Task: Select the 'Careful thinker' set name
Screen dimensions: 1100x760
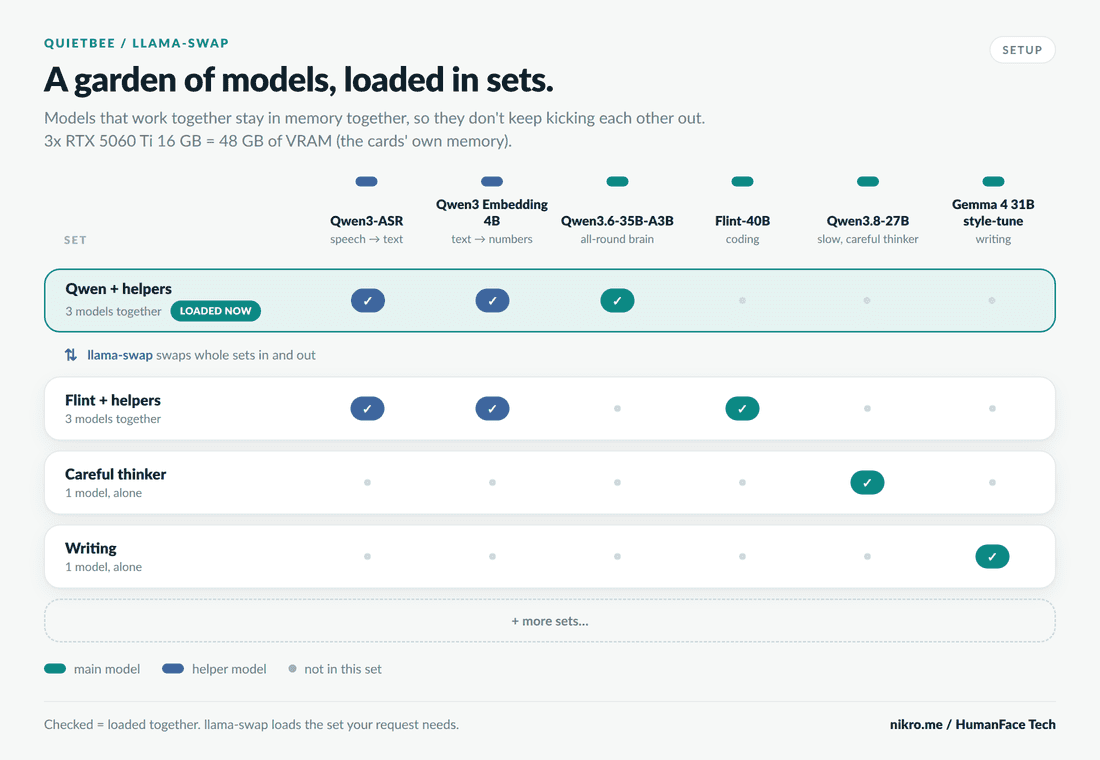Action: tap(116, 474)
